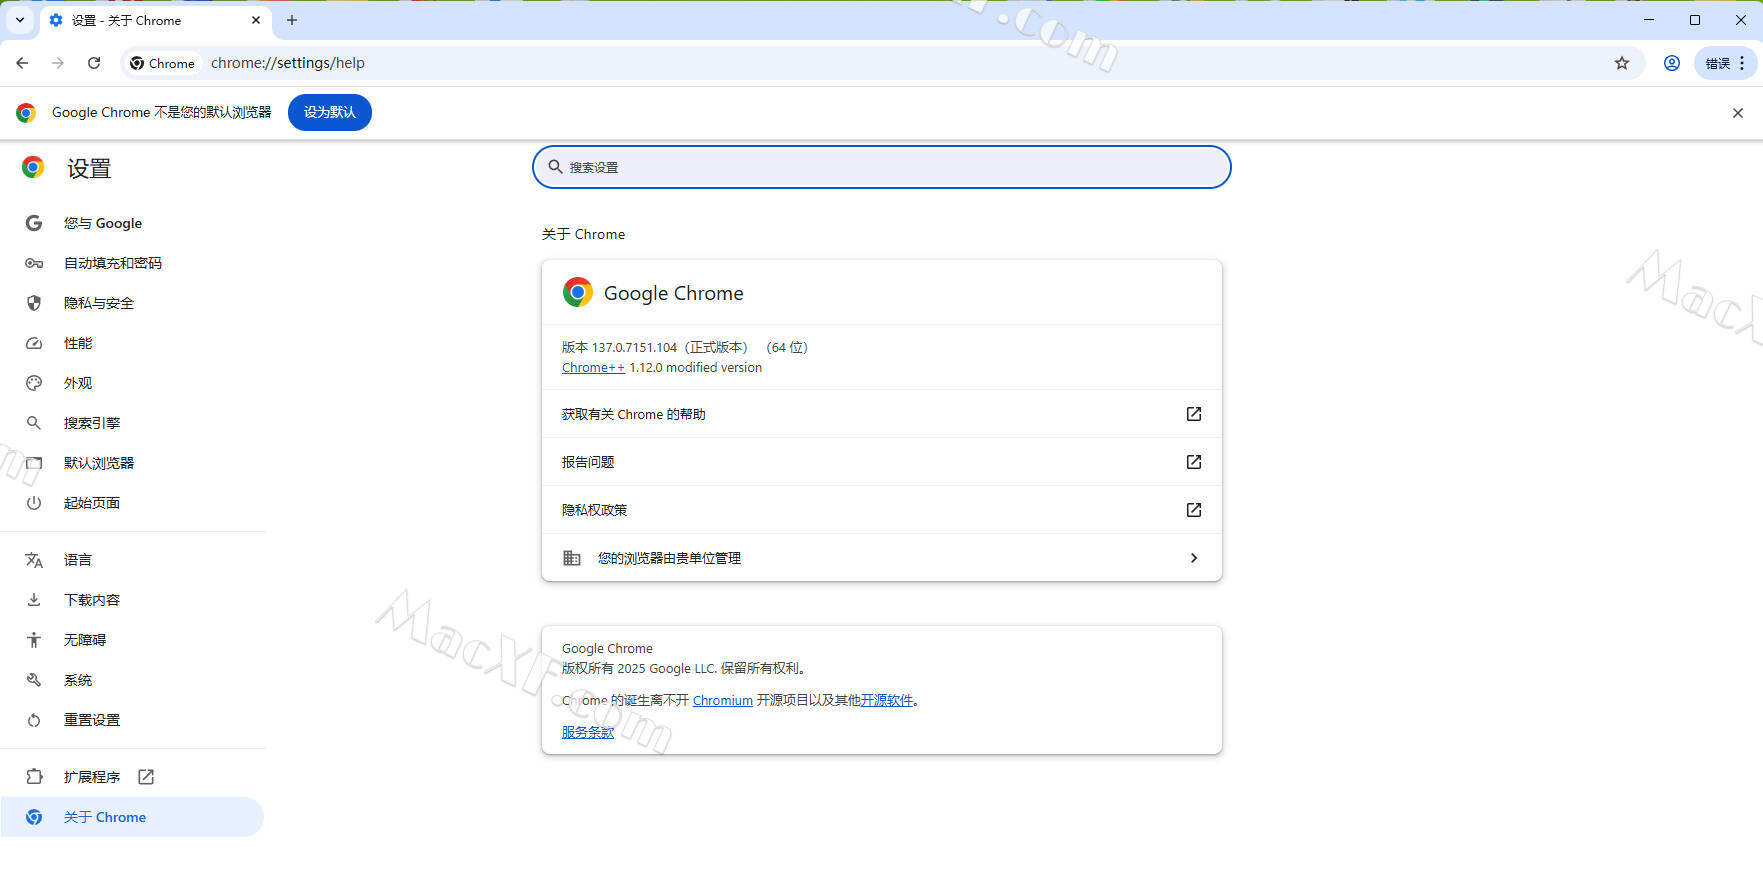The width and height of the screenshot is (1763, 895).
Task: Click the back navigation arrow
Action: tap(22, 63)
